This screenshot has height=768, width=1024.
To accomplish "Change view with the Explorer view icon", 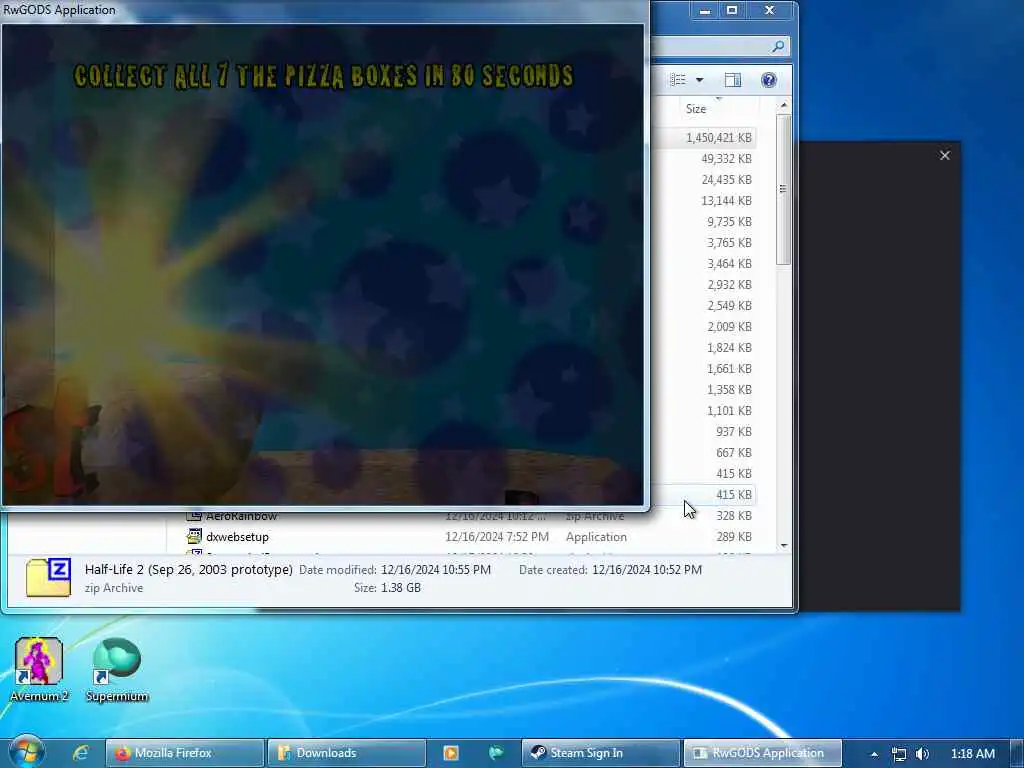I will [x=679, y=80].
